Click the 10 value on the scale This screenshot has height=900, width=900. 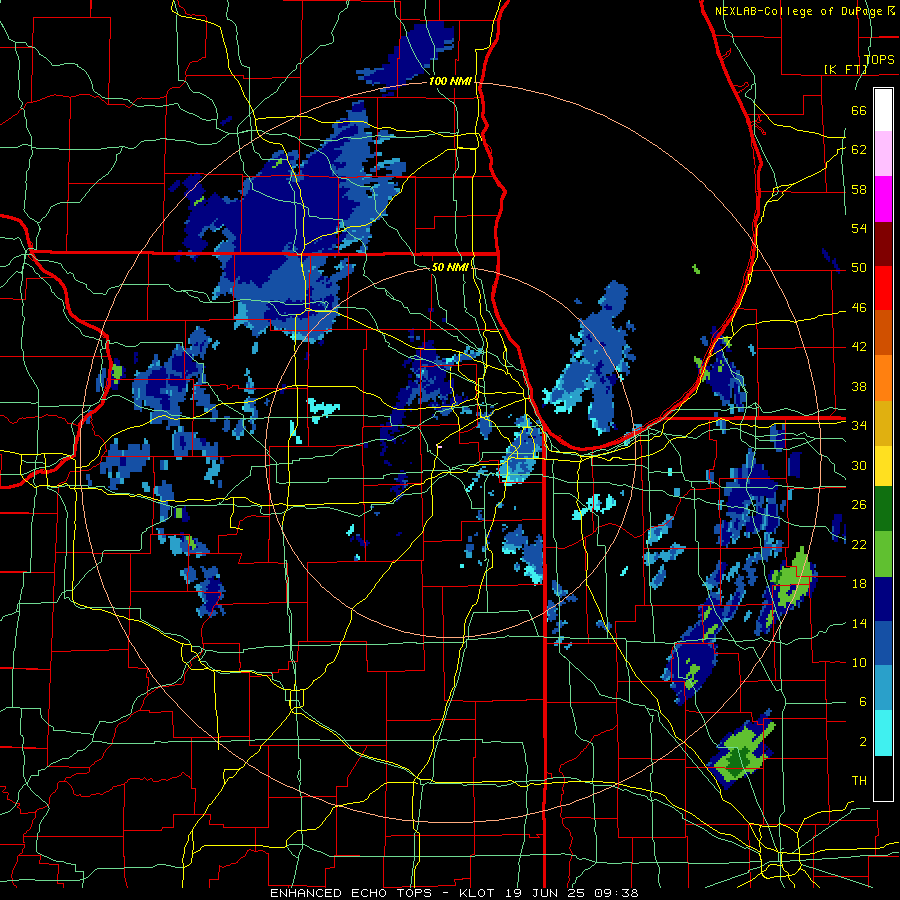[x=859, y=662]
